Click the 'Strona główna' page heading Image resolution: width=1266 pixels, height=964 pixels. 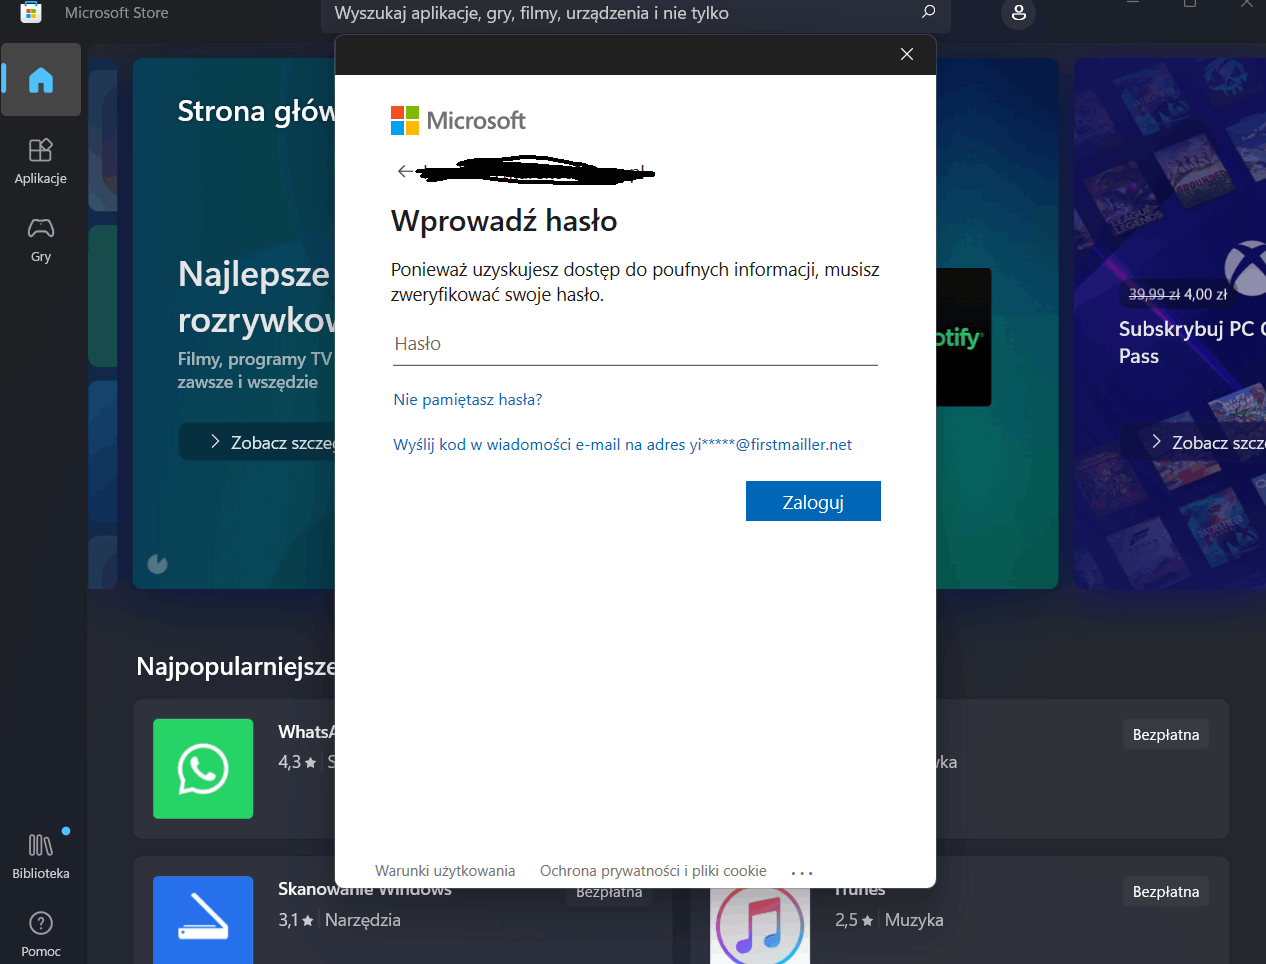(257, 111)
